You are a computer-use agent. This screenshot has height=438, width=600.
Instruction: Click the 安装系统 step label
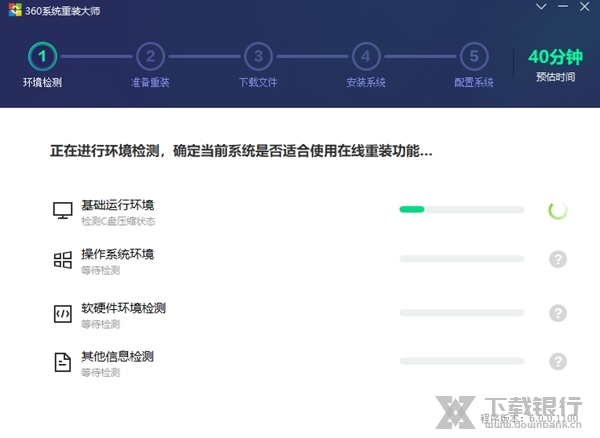(x=366, y=82)
